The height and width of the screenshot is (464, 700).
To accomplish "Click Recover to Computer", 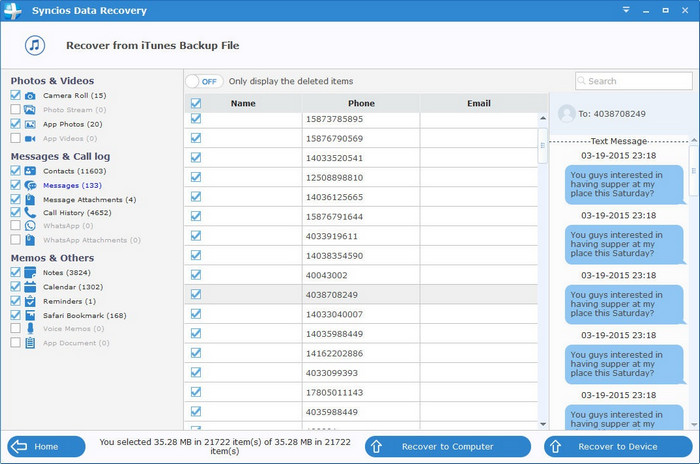I will coord(448,447).
